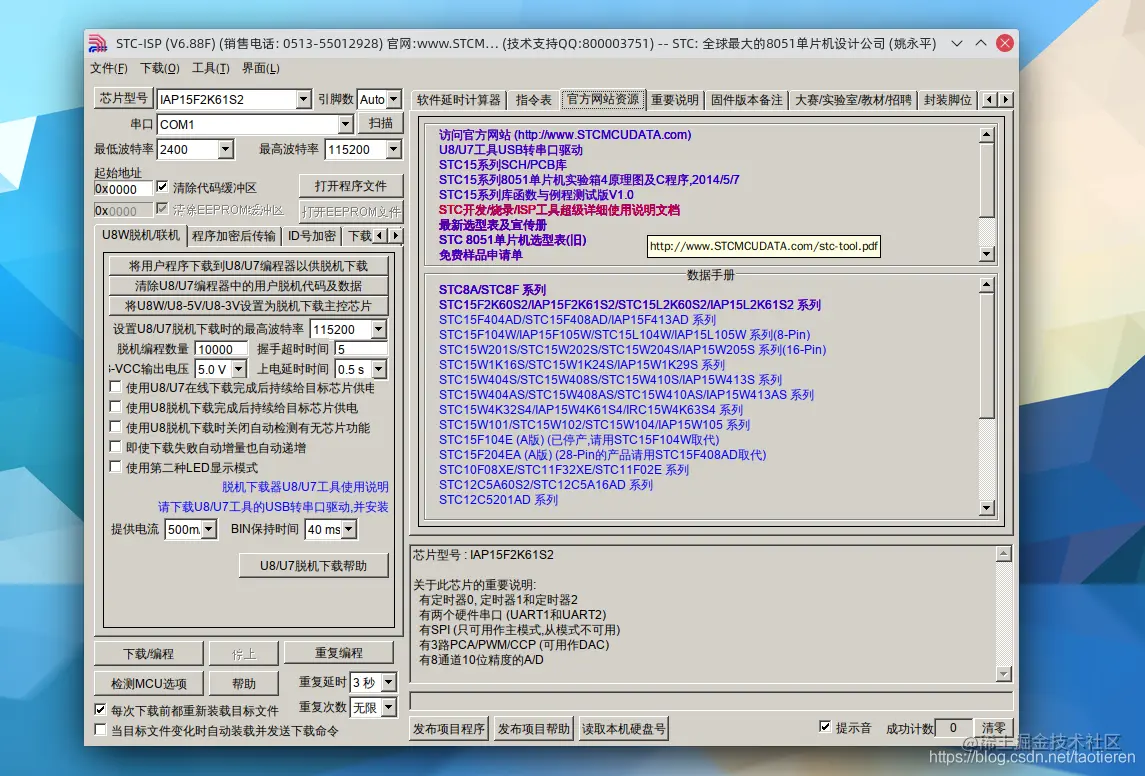Open the 界面(L) menu
Viewport: 1145px width, 776px height.
pos(261,68)
